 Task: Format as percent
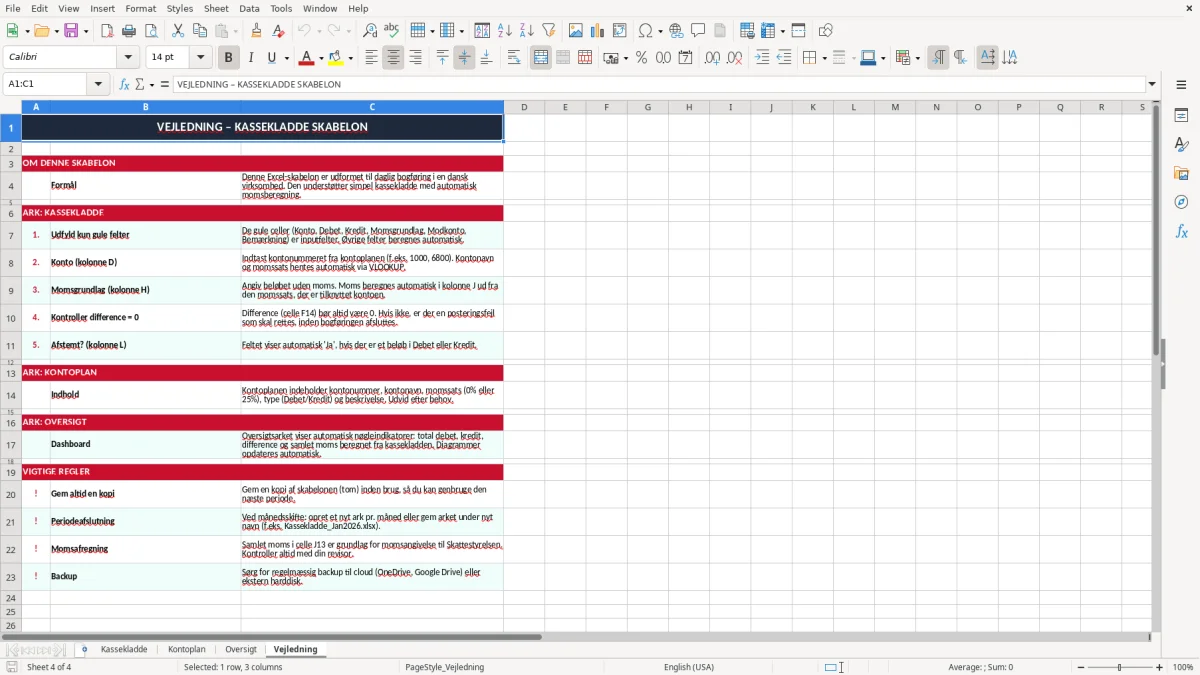641,58
